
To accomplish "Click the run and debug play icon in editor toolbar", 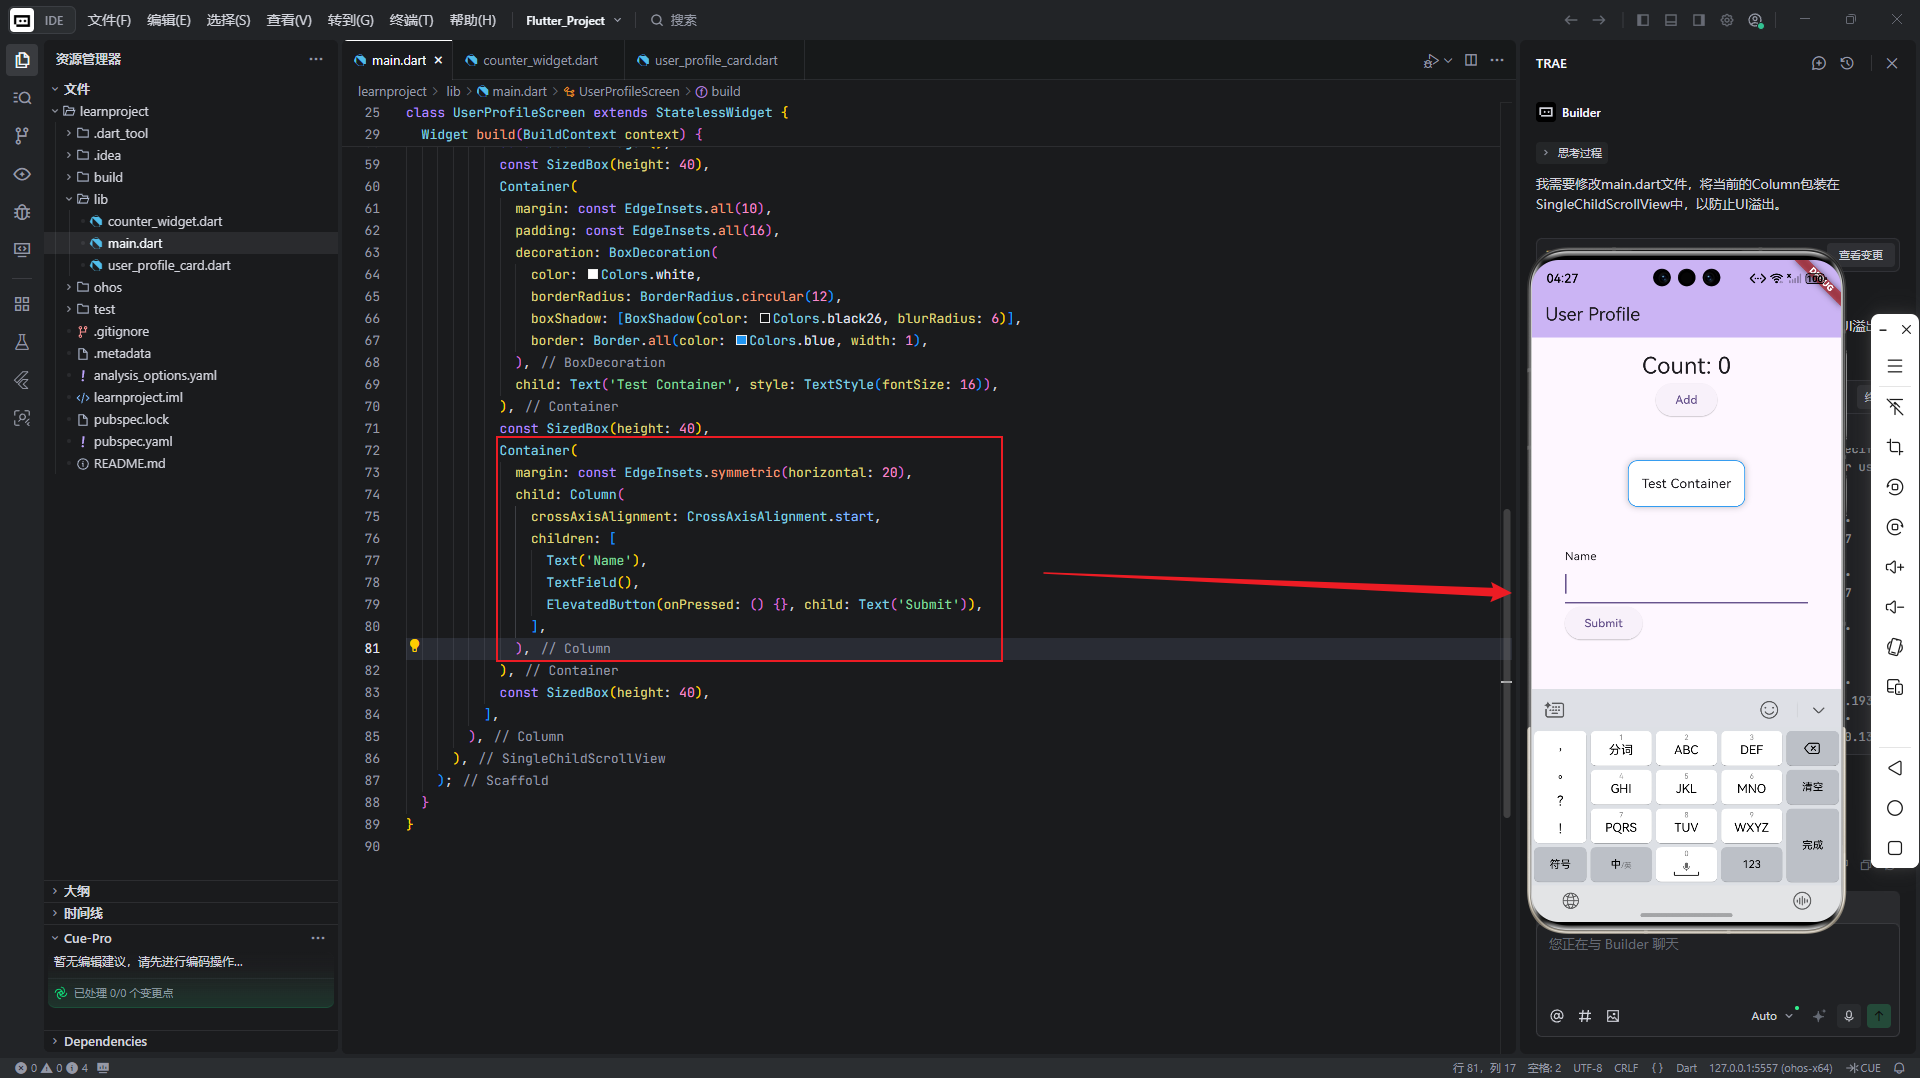I will click(x=1431, y=60).
